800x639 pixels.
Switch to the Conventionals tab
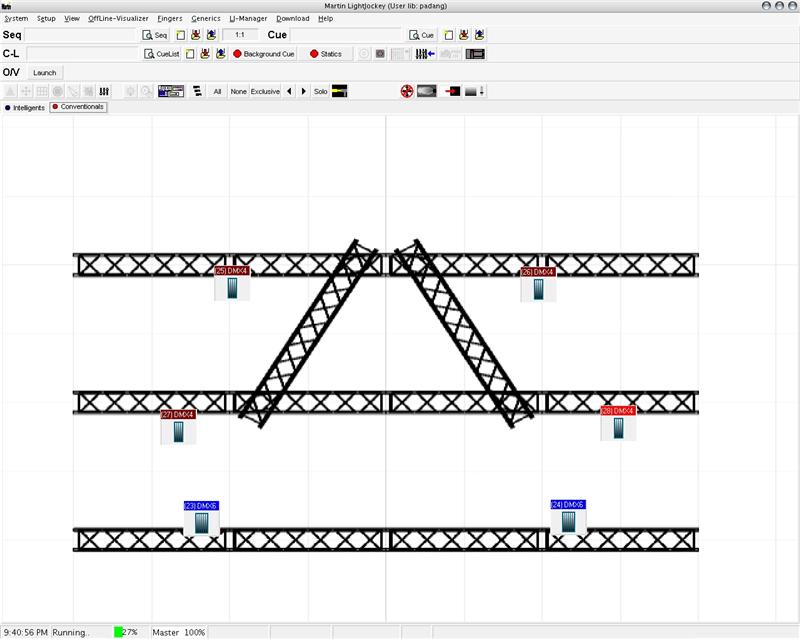point(79,107)
